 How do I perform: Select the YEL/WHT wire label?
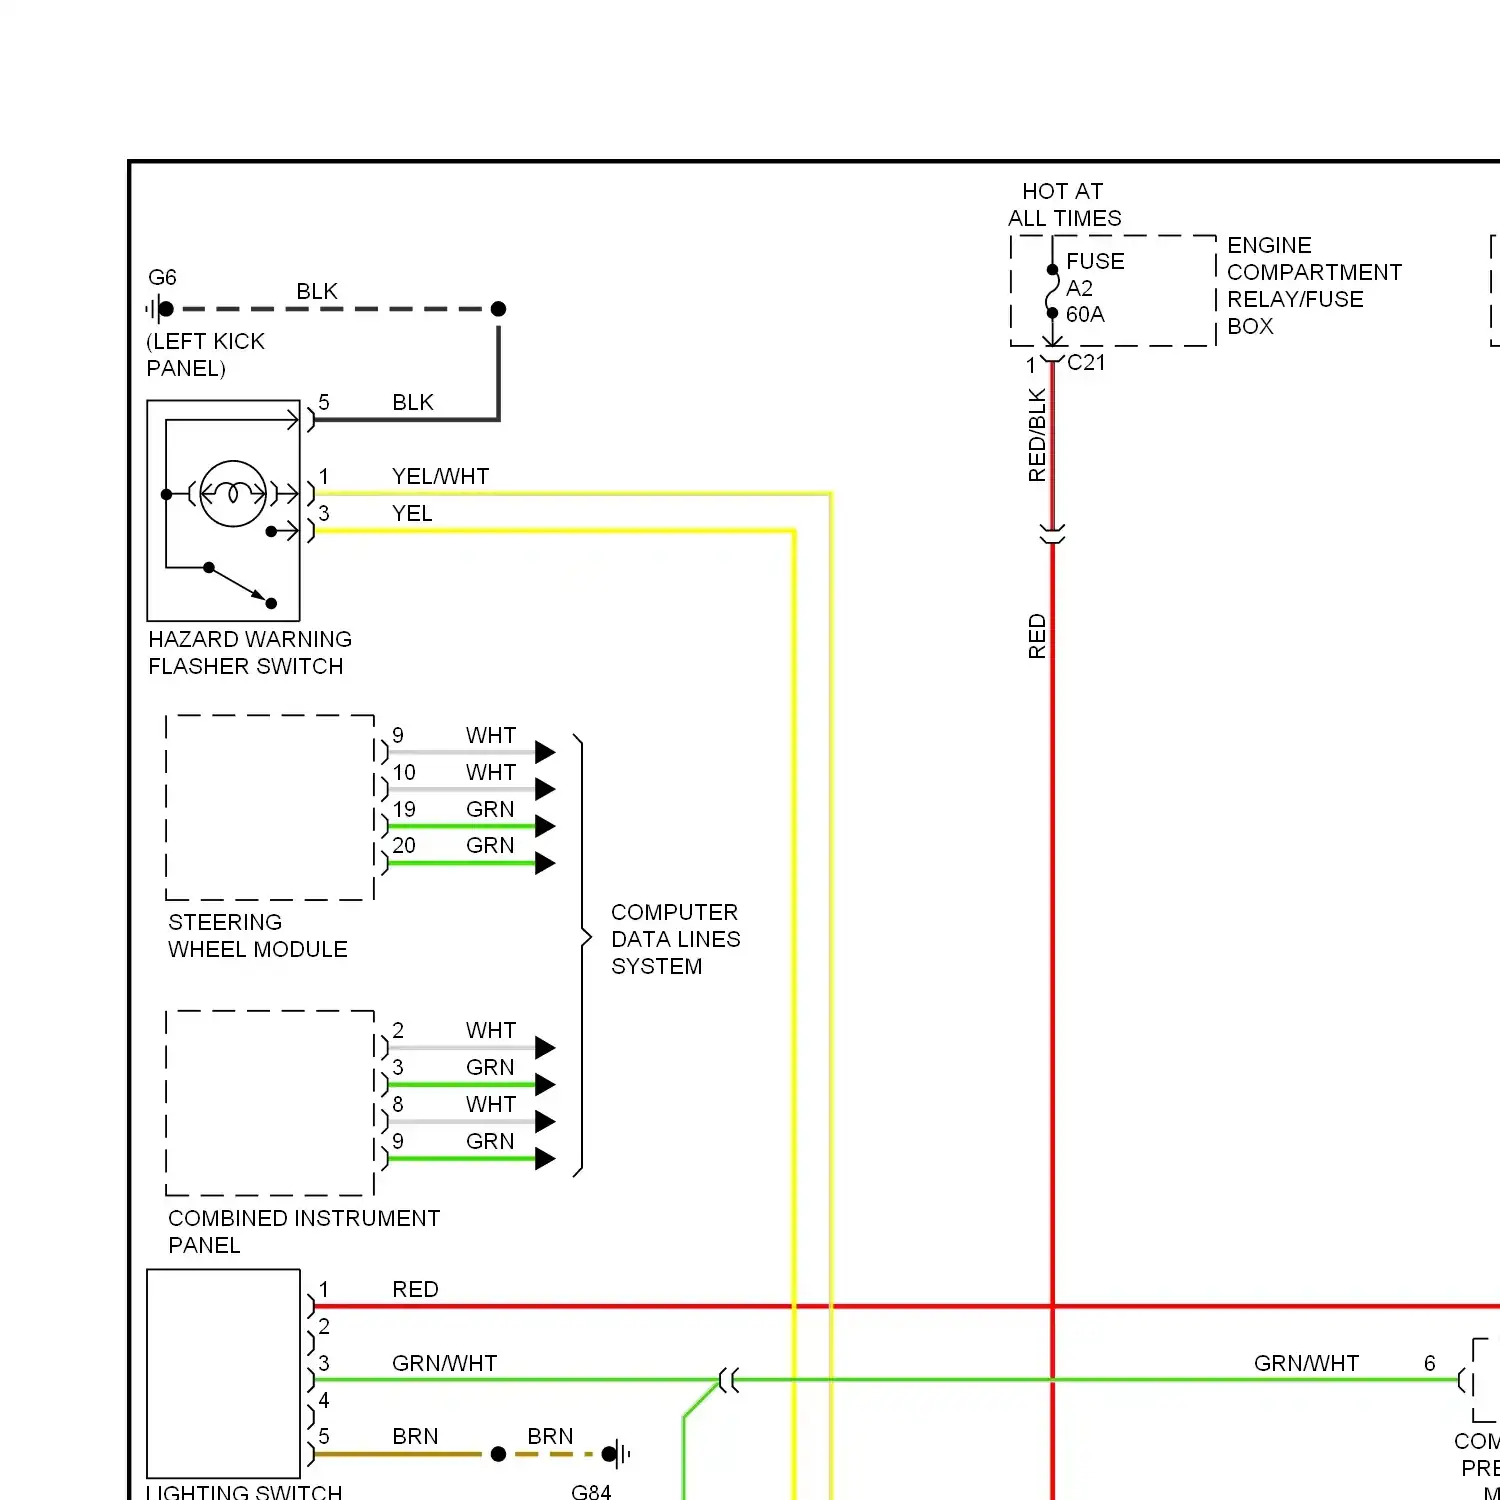[441, 476]
